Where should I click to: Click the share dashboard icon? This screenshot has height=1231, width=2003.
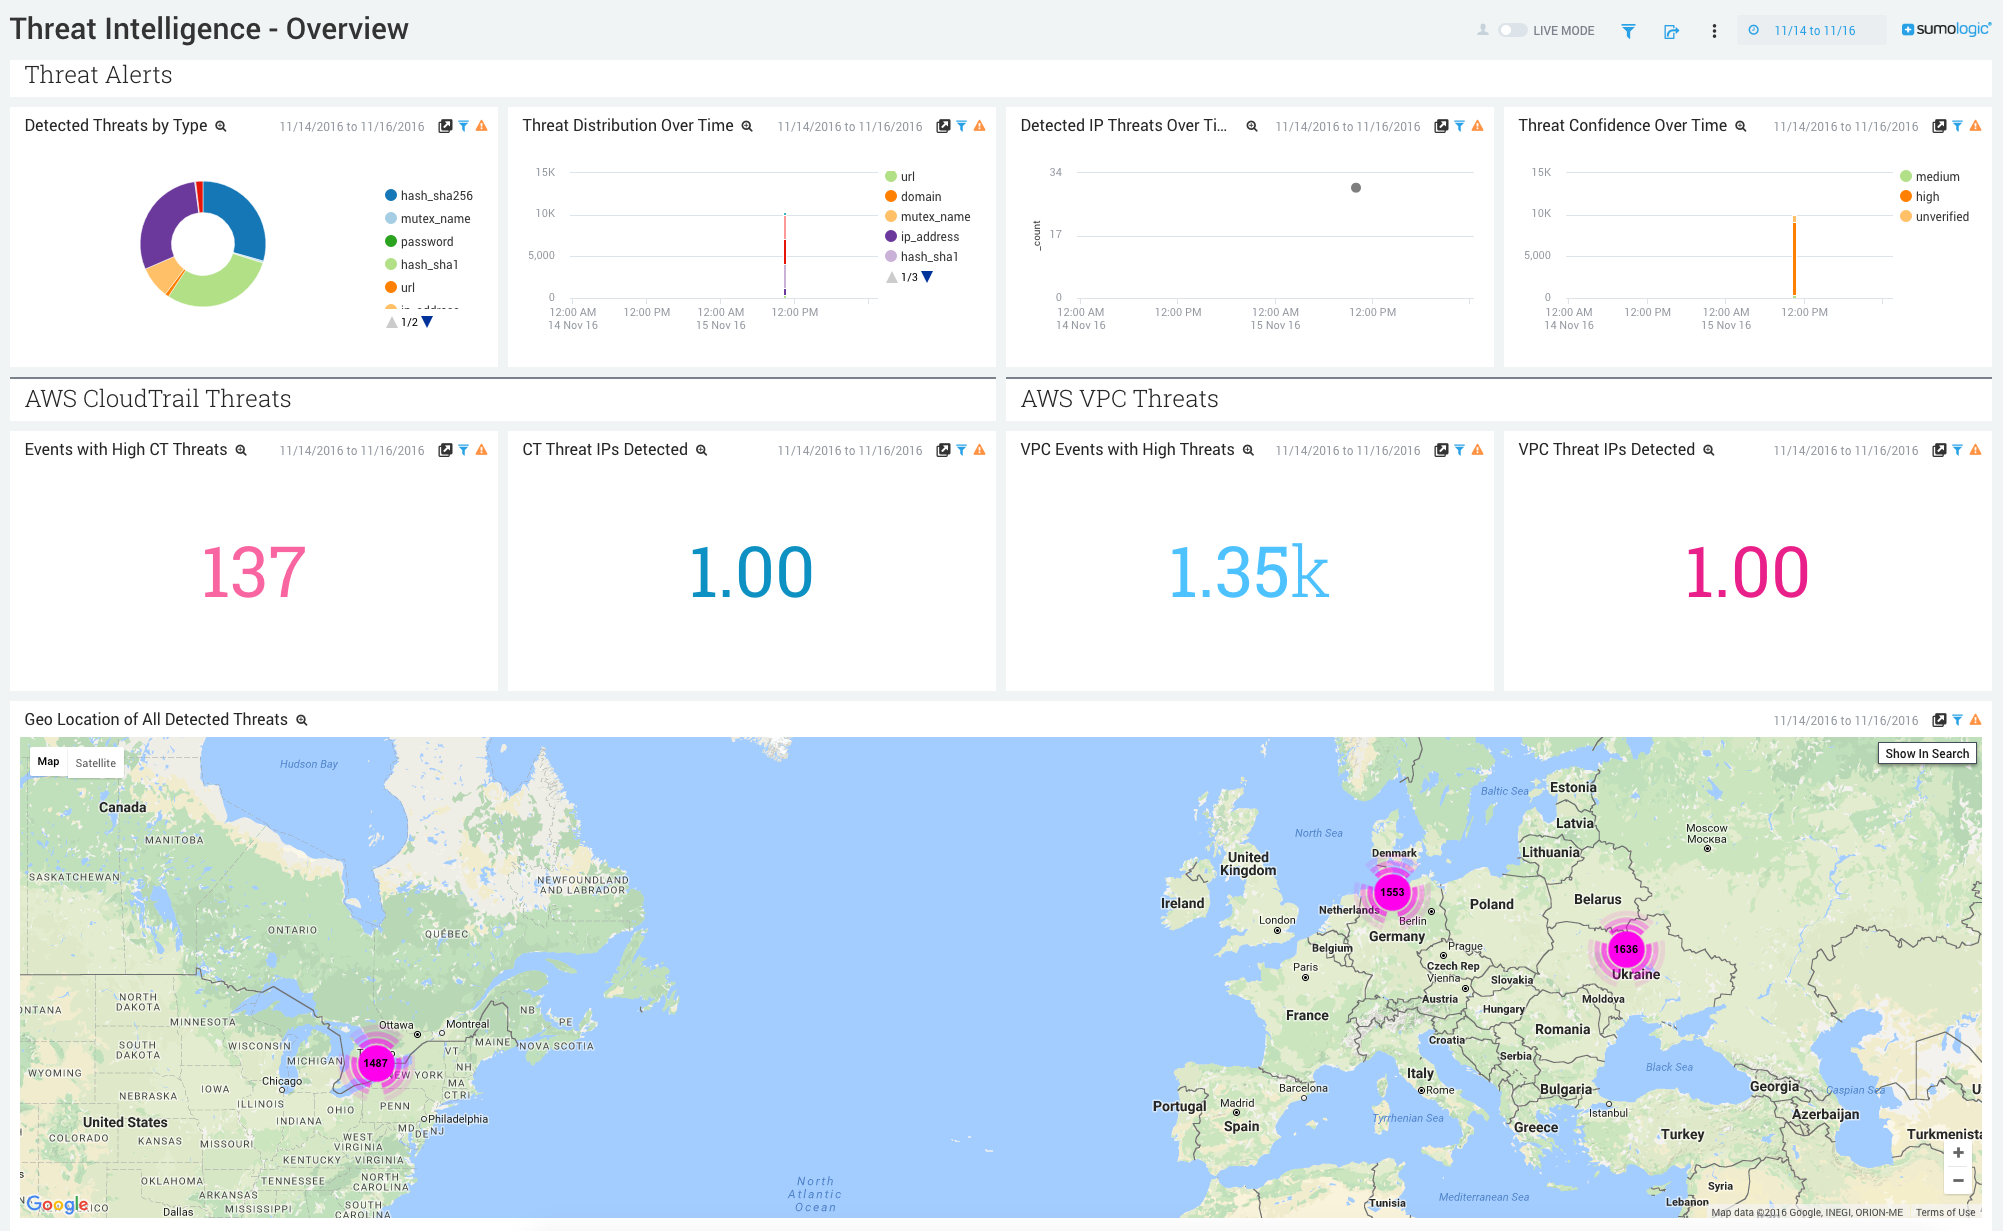click(1671, 31)
